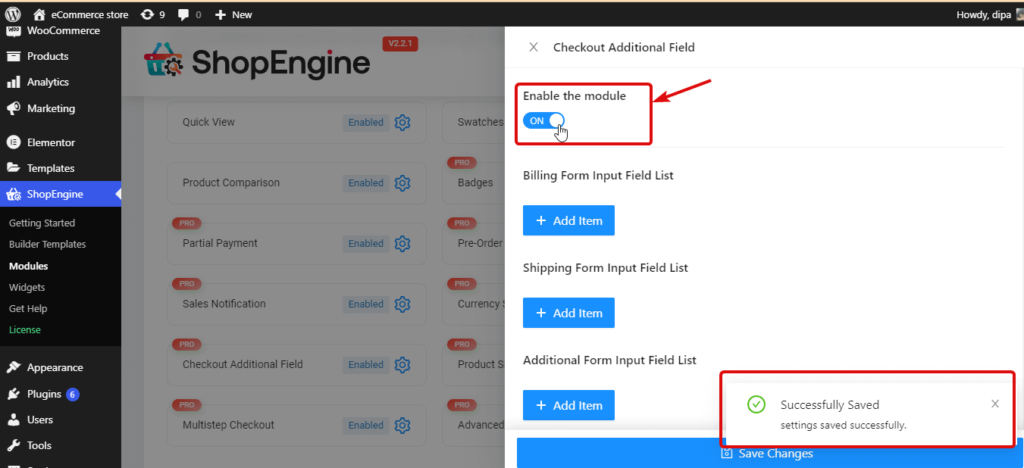Image resolution: width=1024 pixels, height=468 pixels.
Task: Click Enabled badge for Checkout Additional Field
Action: (365, 365)
